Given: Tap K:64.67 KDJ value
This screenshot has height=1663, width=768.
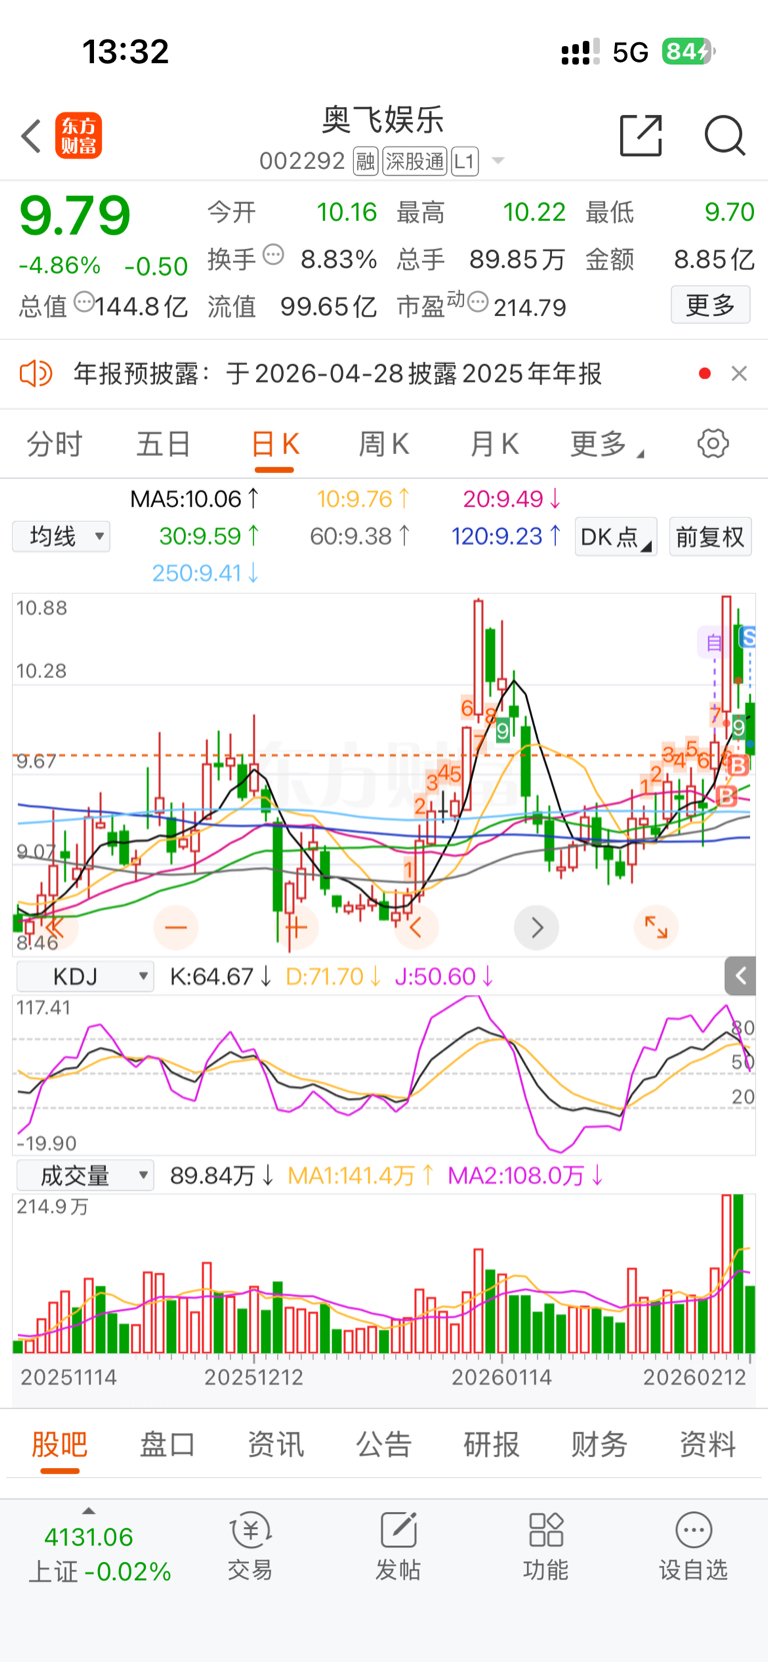Looking at the screenshot, I should [220, 977].
